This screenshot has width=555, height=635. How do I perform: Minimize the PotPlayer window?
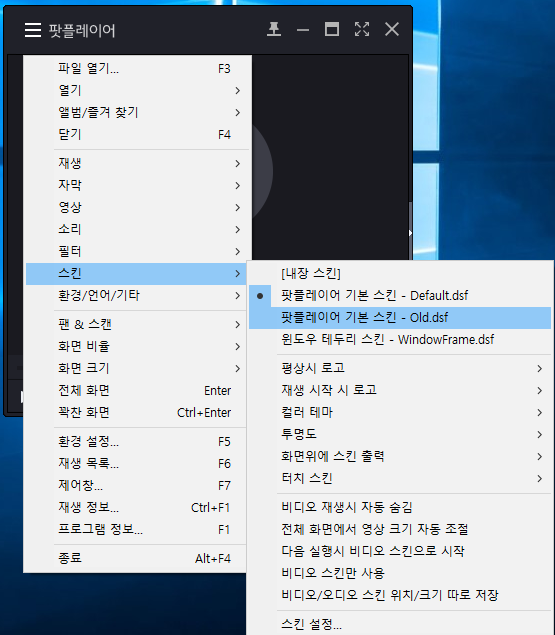pos(303,30)
